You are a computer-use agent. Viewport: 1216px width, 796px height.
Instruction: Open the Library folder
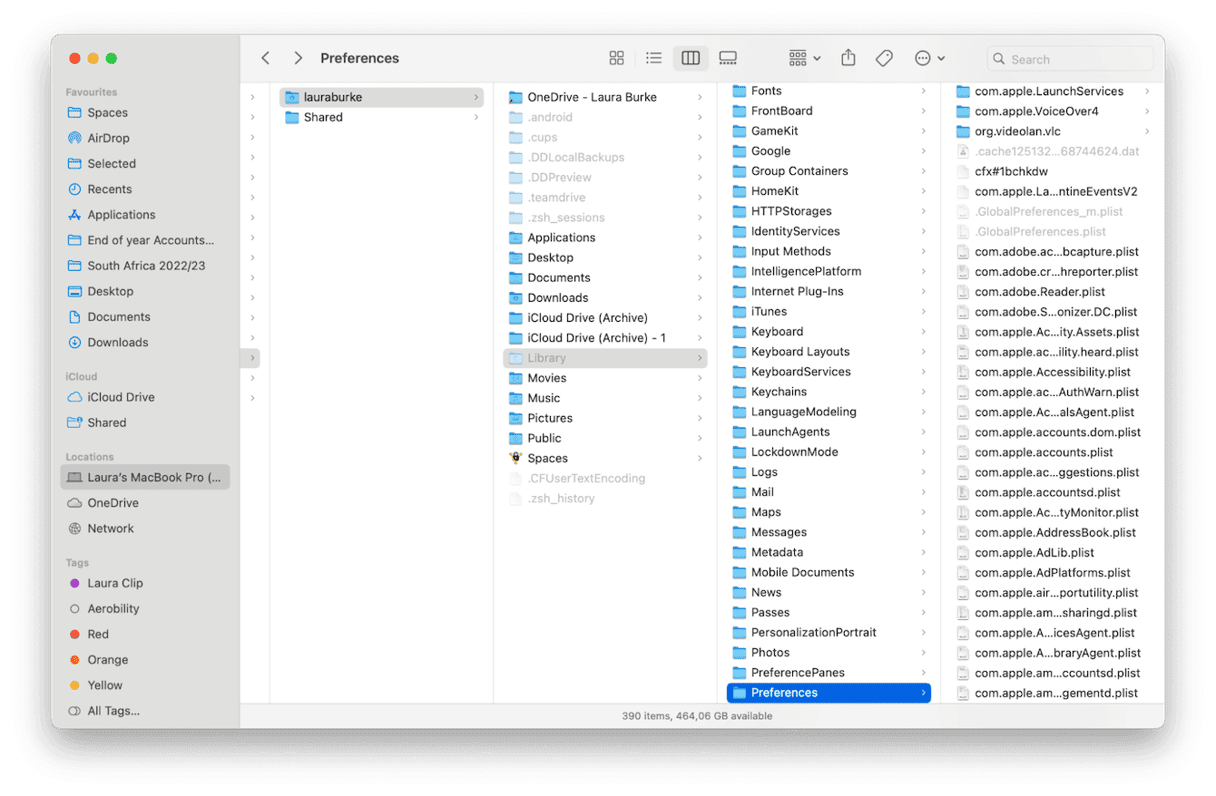pyautogui.click(x=547, y=357)
